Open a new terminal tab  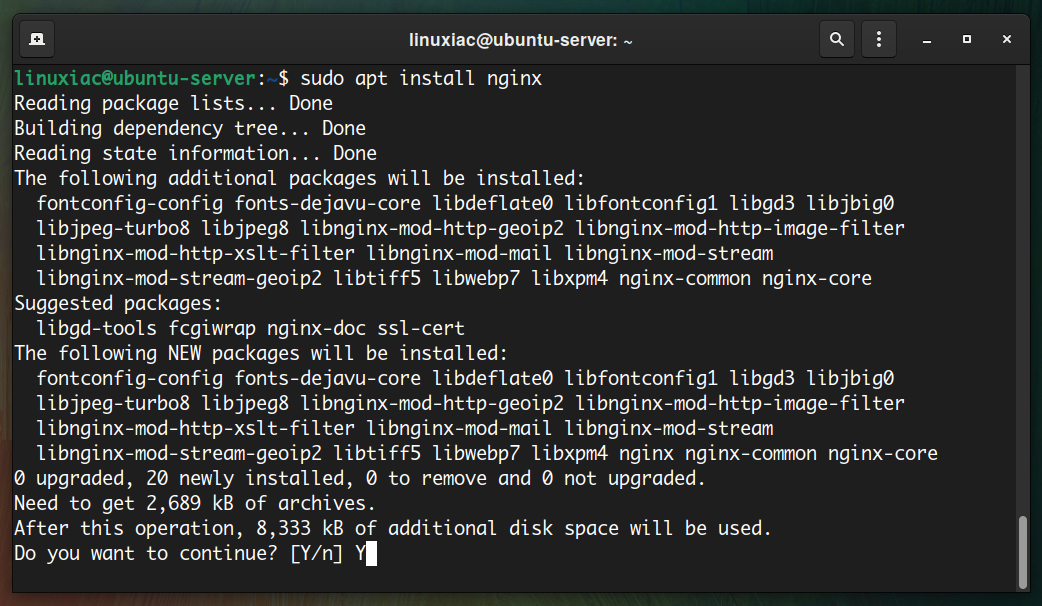[x=37, y=39]
